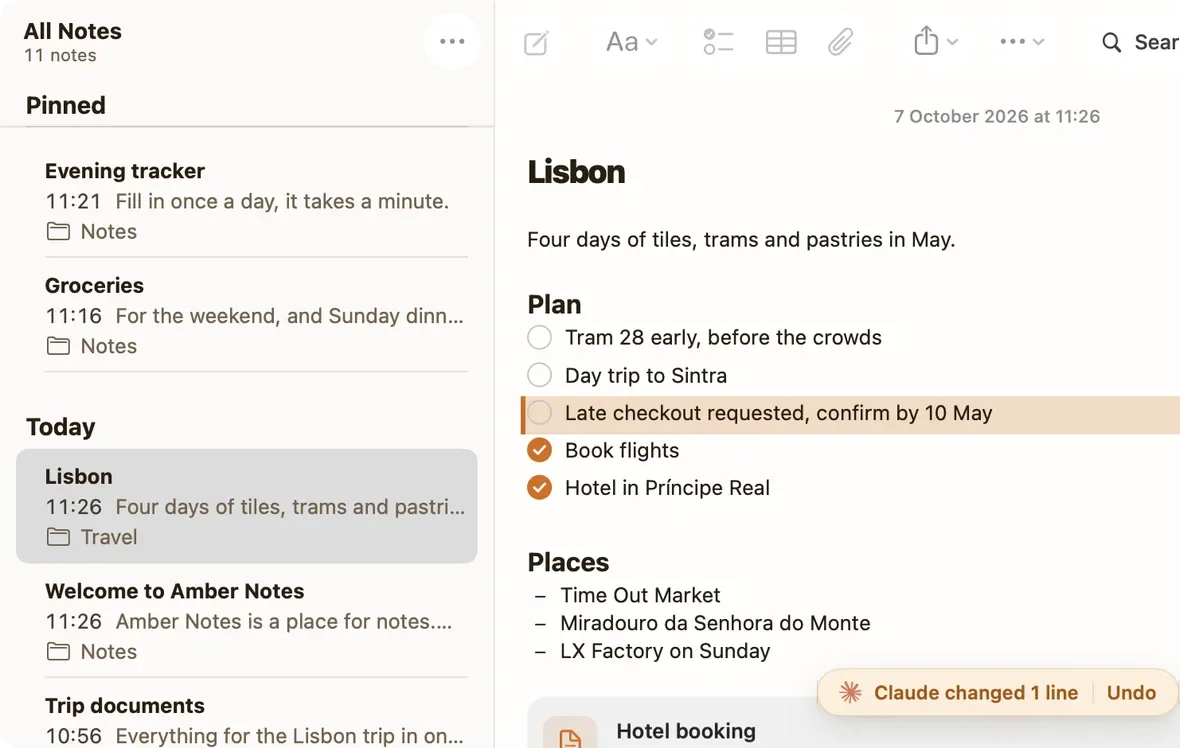Click the Today section header
This screenshot has height=748, width=1180.
(60, 427)
